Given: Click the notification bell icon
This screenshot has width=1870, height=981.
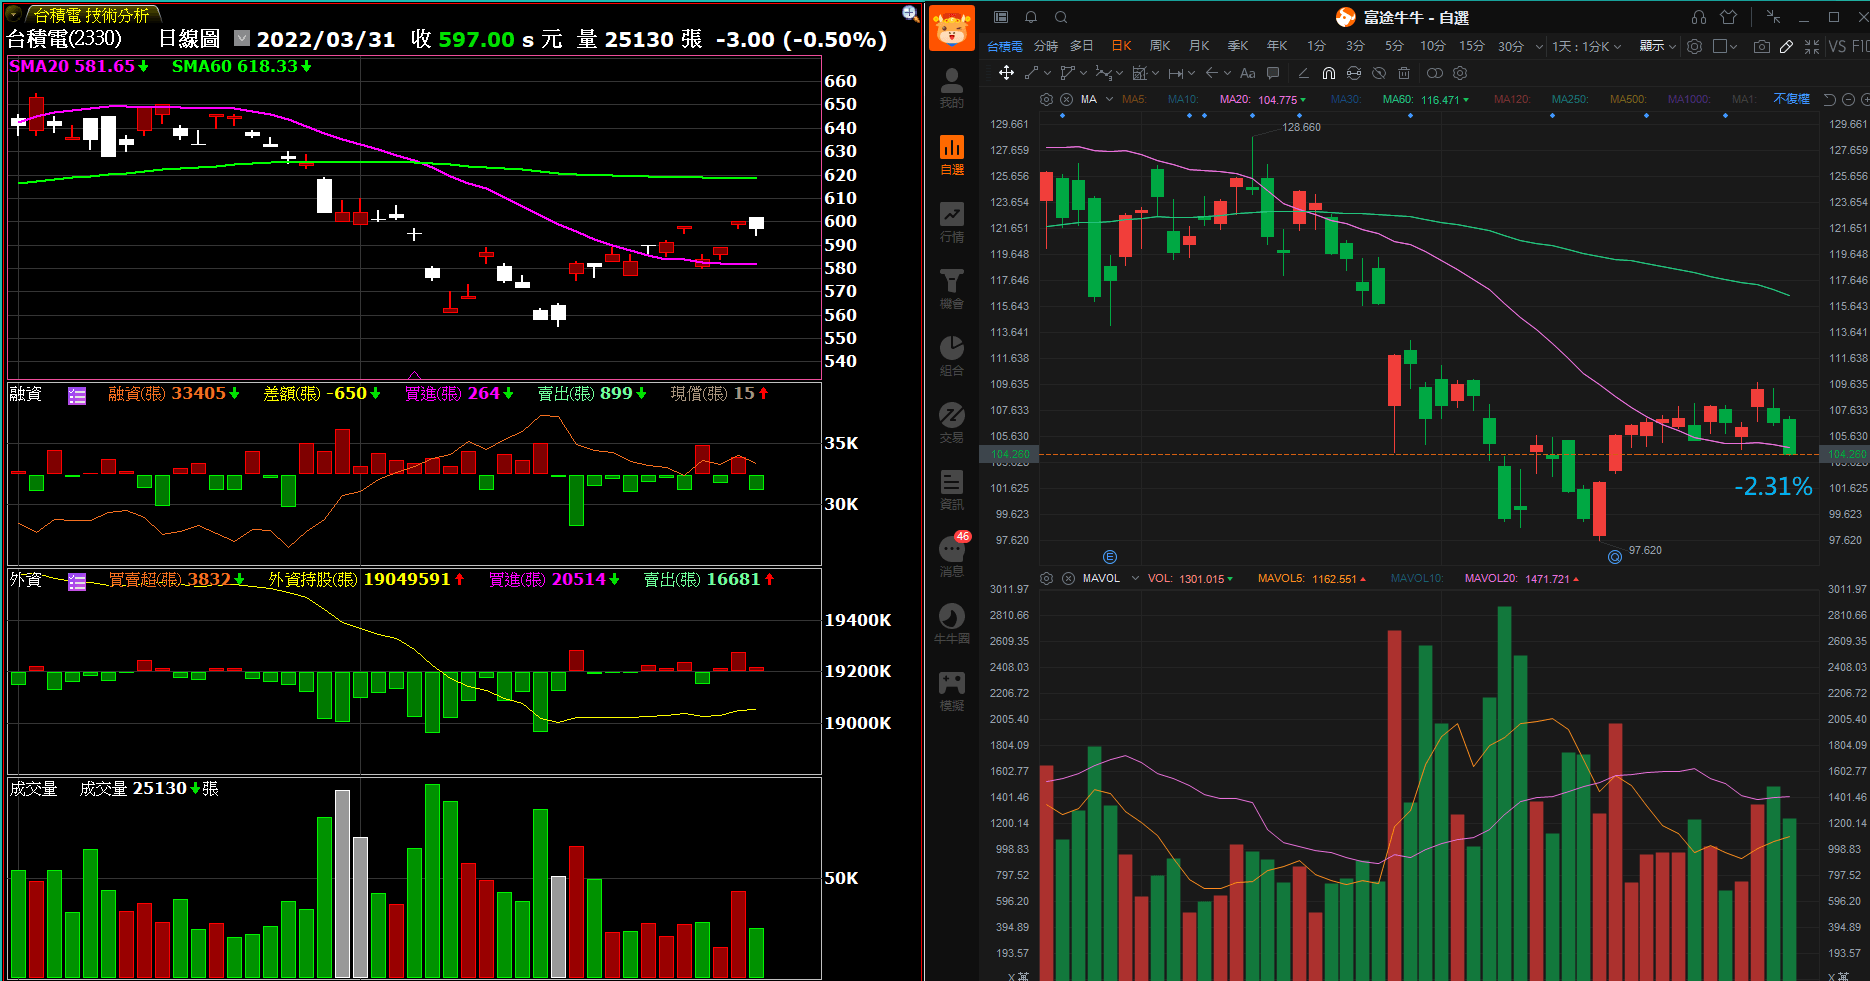Looking at the screenshot, I should (x=1031, y=17).
